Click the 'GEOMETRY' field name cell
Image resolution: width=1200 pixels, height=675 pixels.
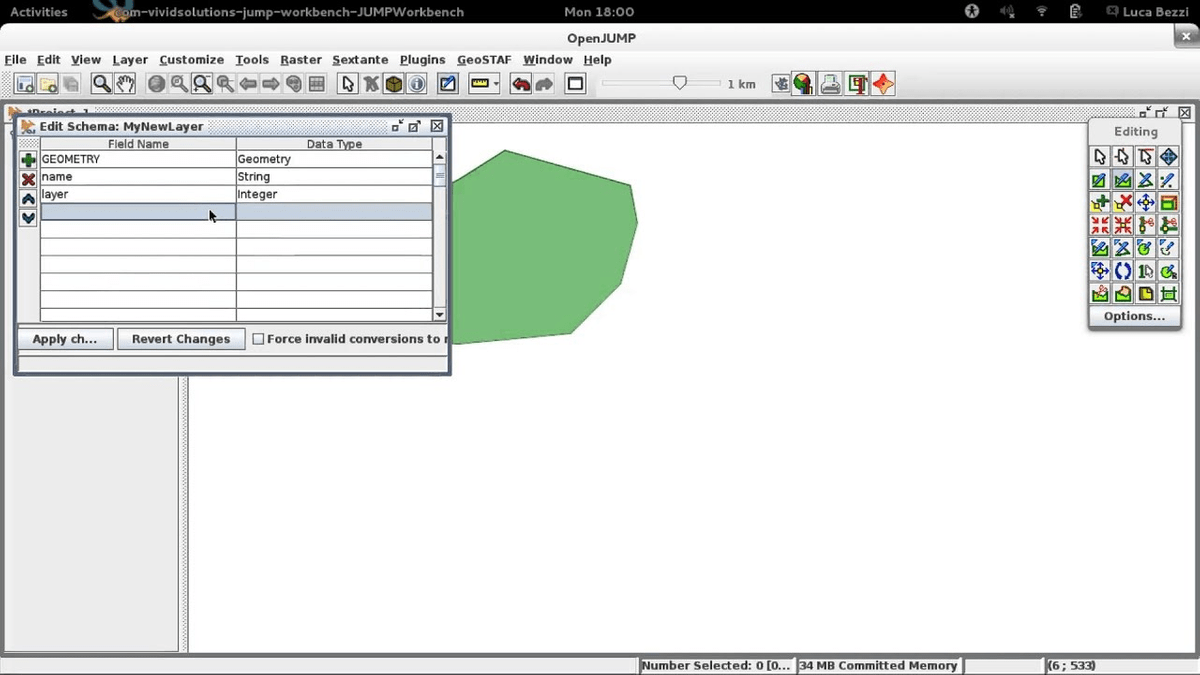[138, 159]
